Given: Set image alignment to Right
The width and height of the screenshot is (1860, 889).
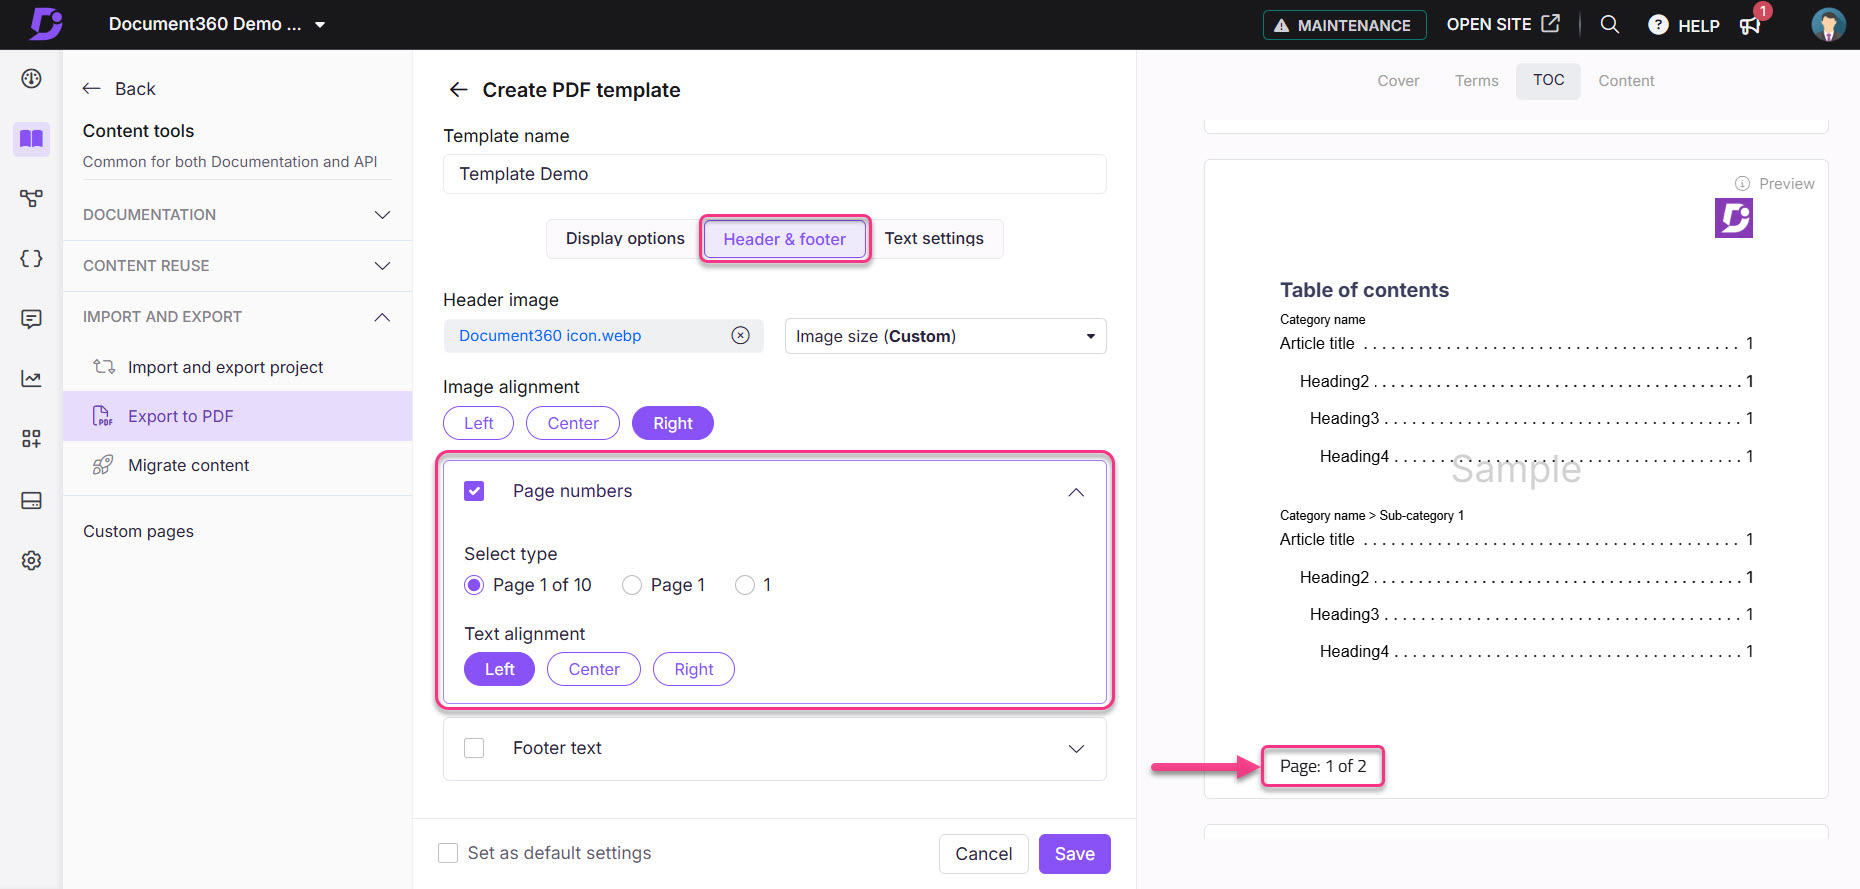Looking at the screenshot, I should click(673, 423).
